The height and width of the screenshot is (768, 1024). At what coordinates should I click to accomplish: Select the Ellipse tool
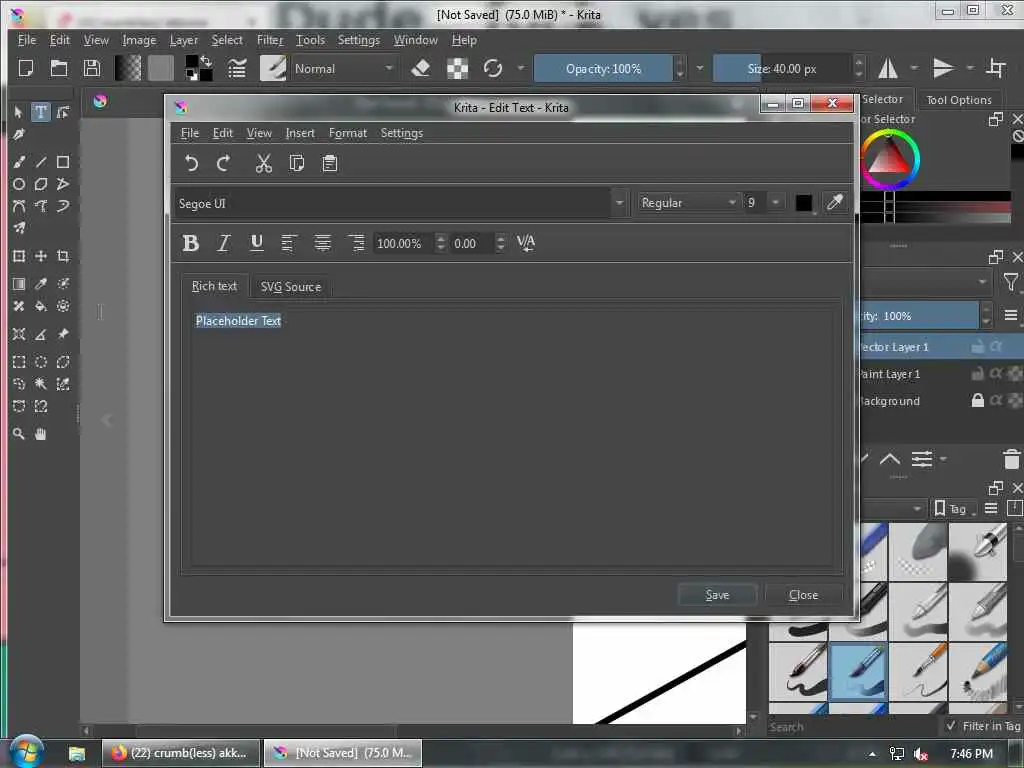(x=18, y=184)
